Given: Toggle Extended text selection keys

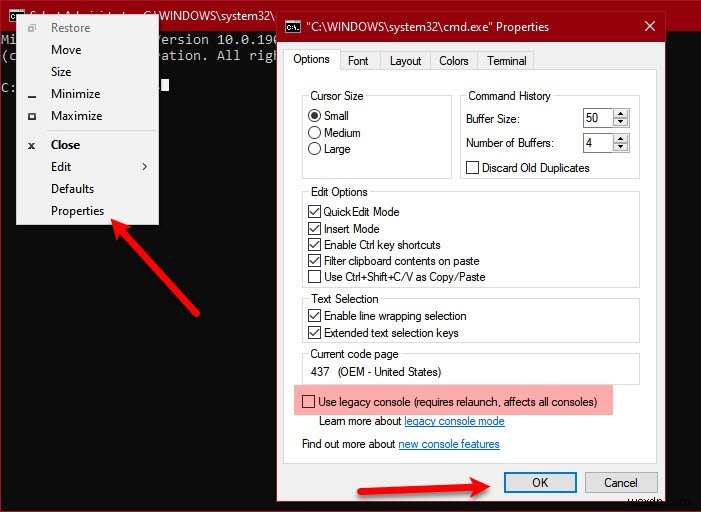Looking at the screenshot, I should tap(314, 333).
